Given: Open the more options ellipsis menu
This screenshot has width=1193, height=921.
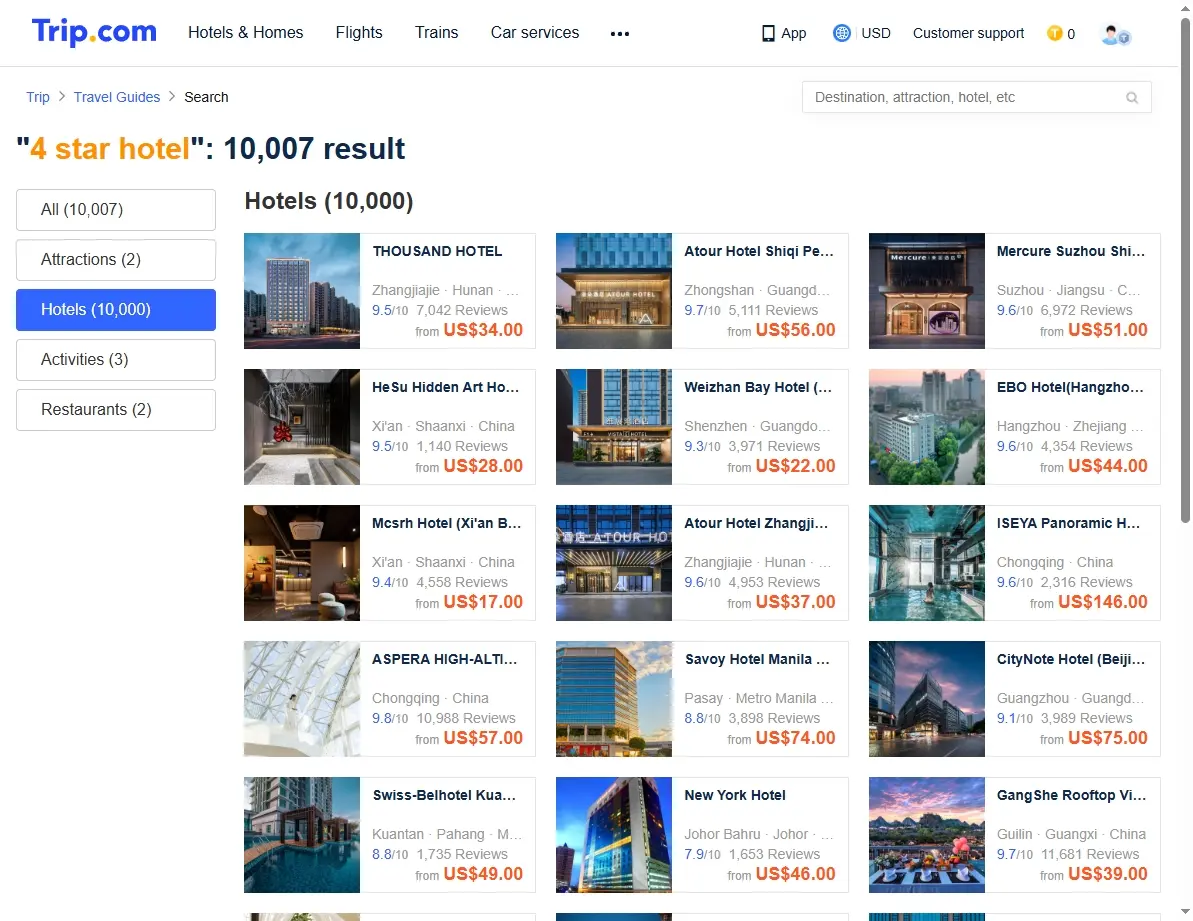Looking at the screenshot, I should click(620, 33).
